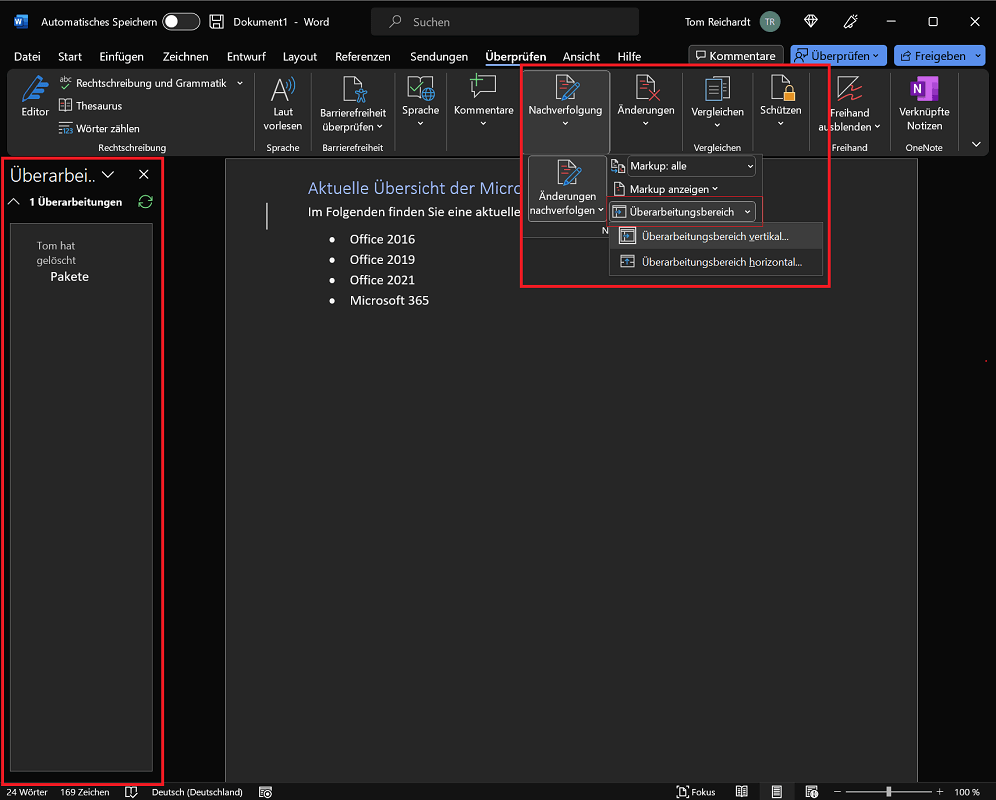Expand Markup anzeigen options

click(x=665, y=189)
